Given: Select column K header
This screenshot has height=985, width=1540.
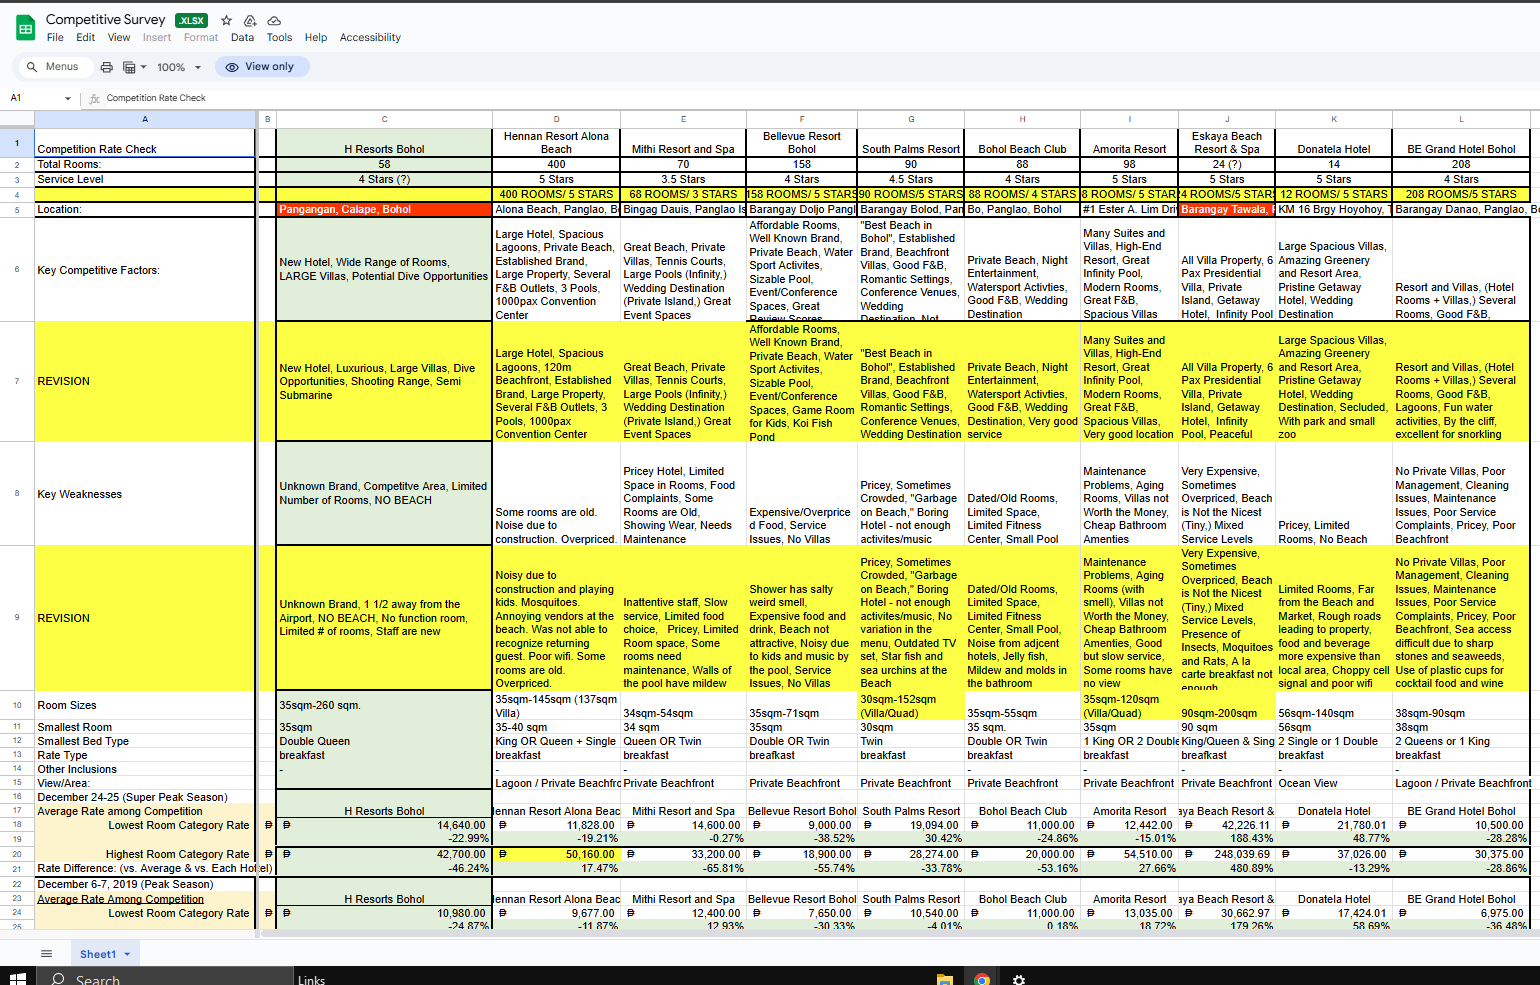Looking at the screenshot, I should 1334,119.
